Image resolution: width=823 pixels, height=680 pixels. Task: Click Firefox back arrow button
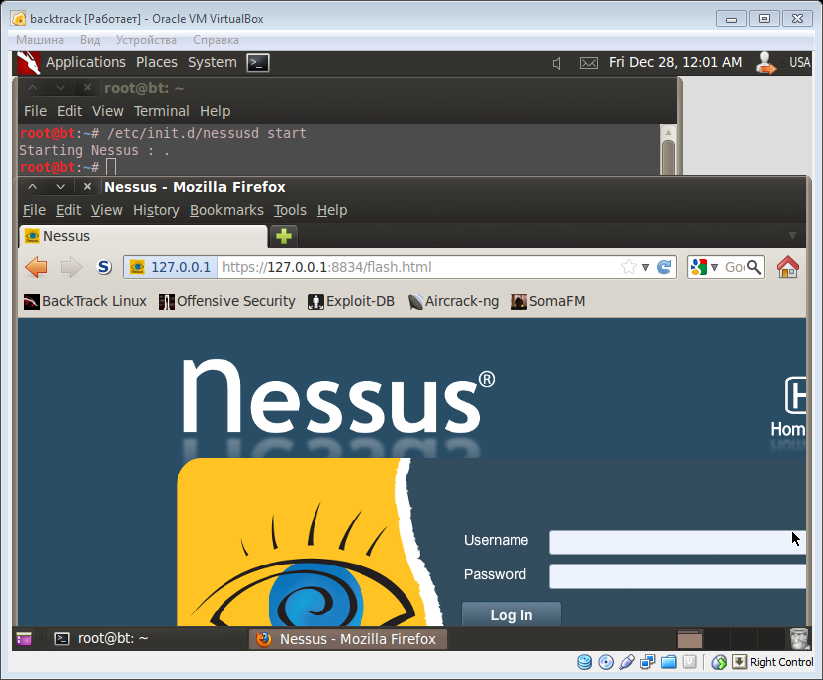(x=36, y=267)
